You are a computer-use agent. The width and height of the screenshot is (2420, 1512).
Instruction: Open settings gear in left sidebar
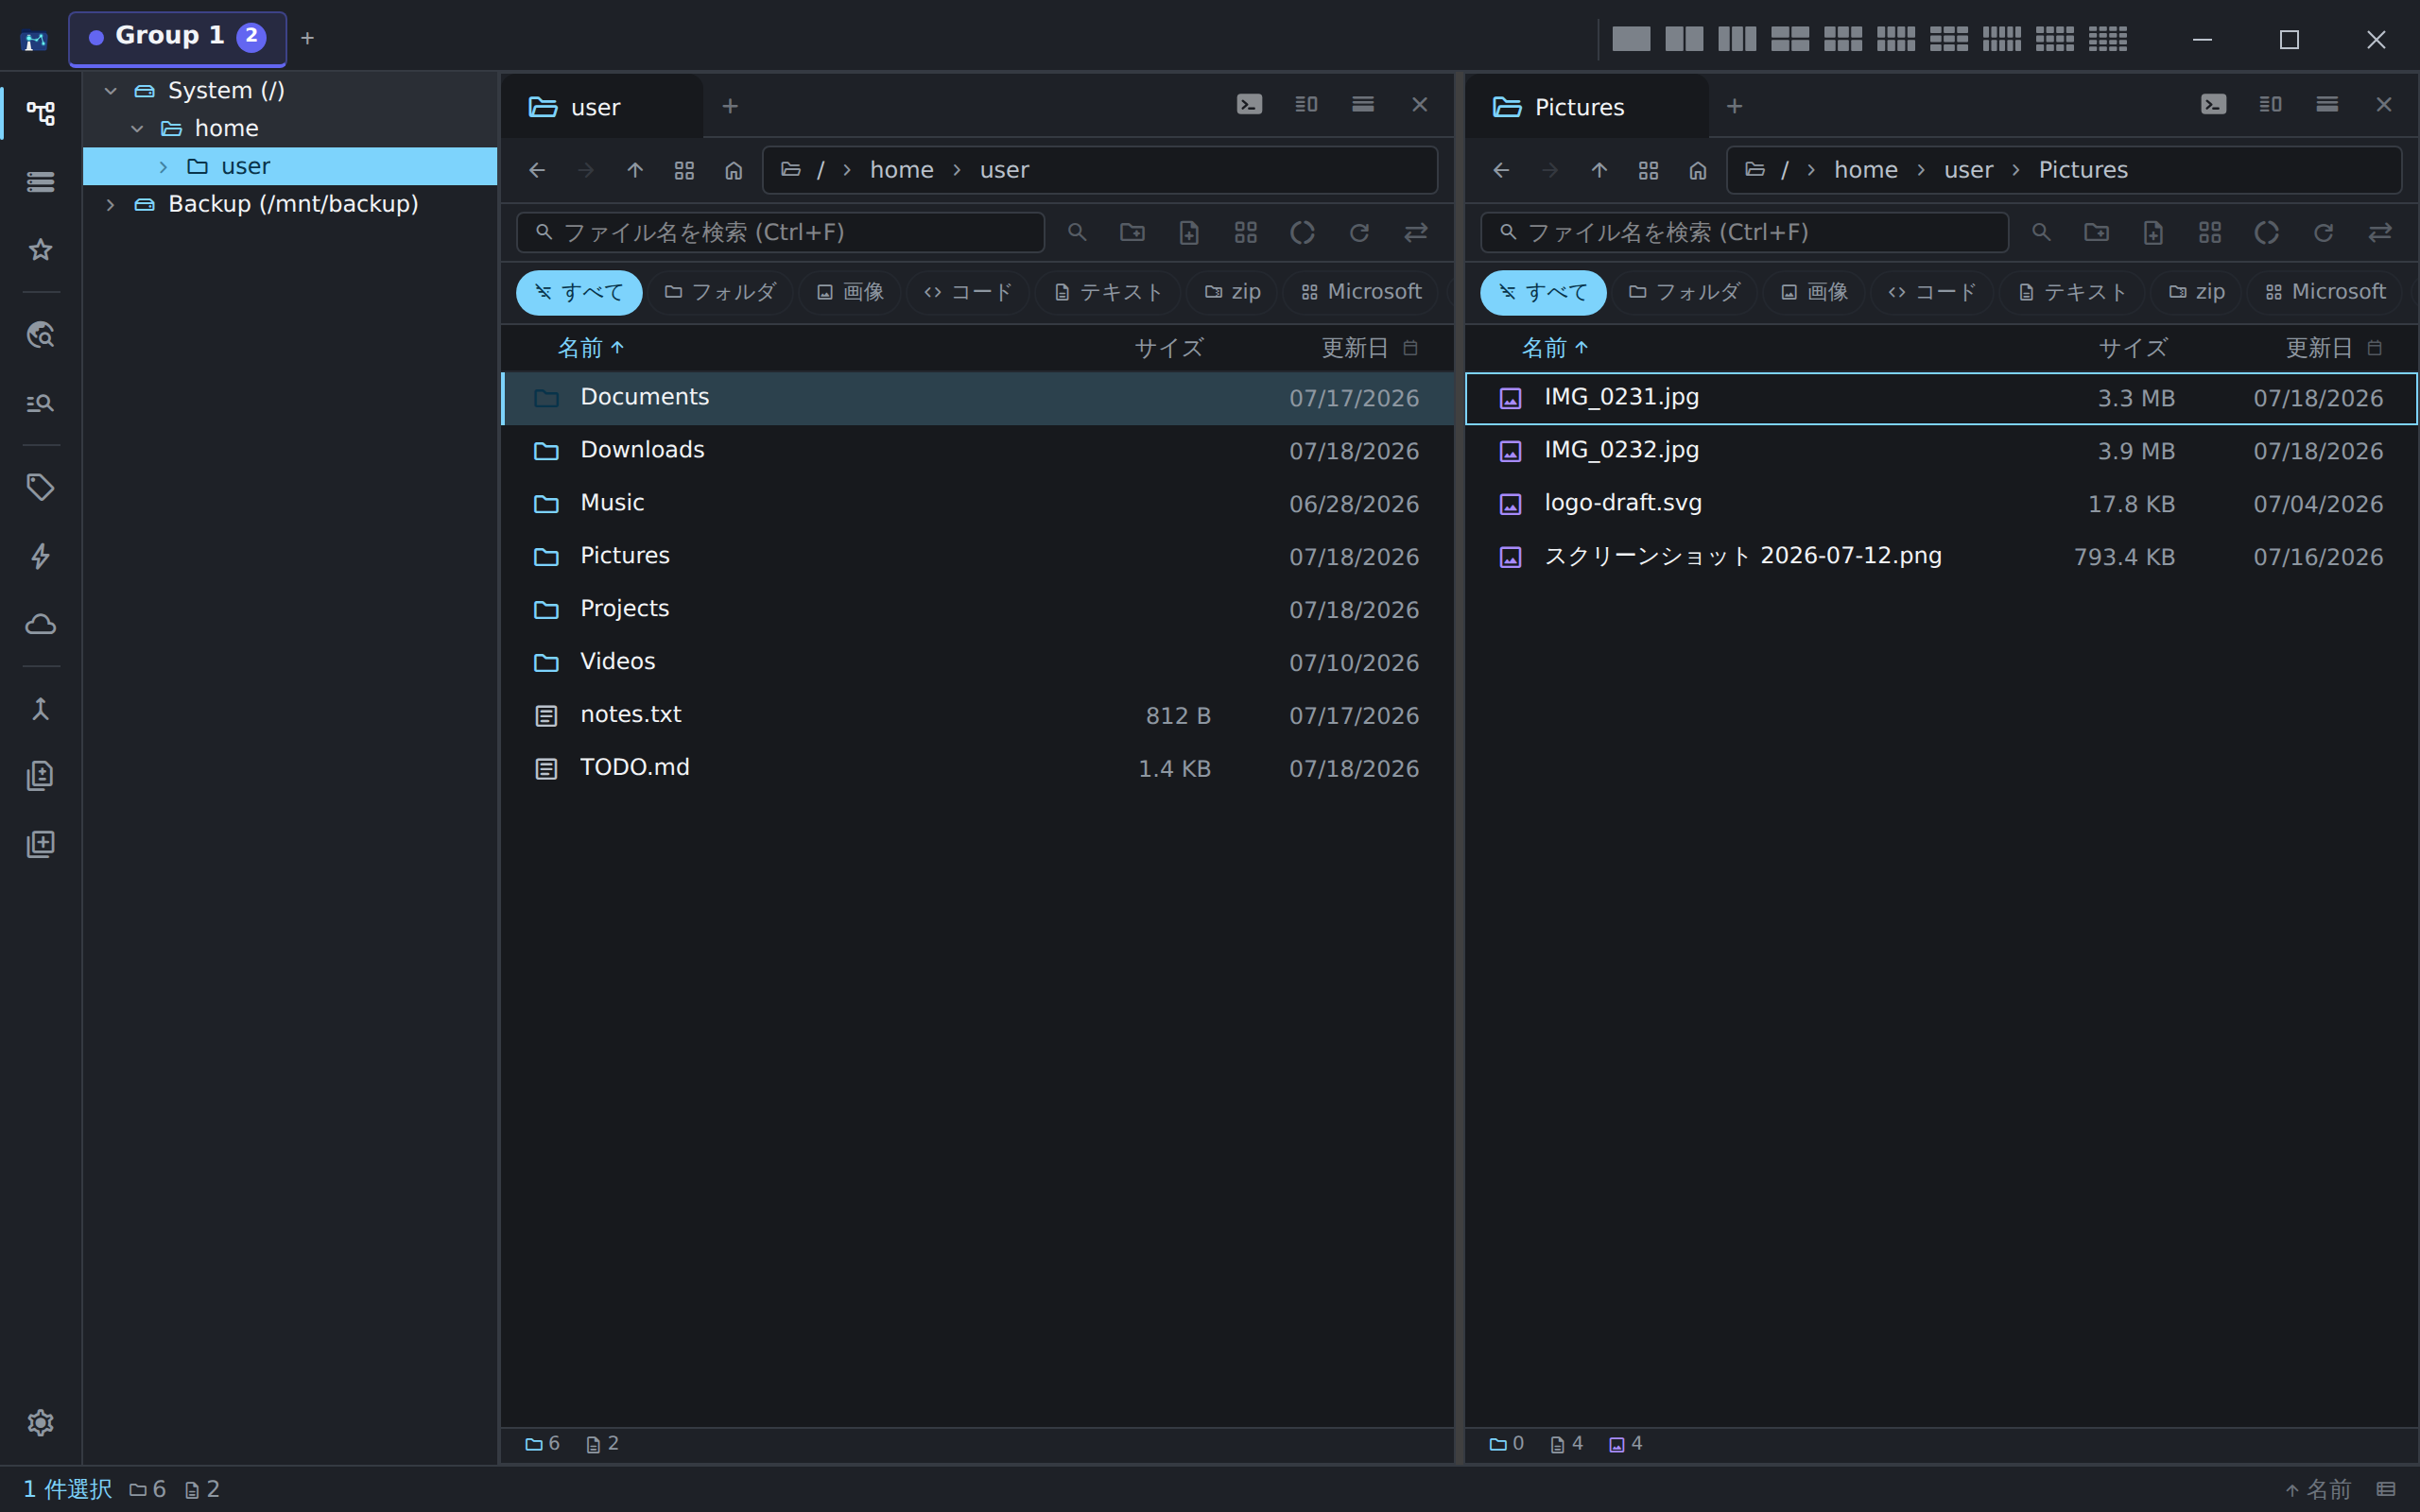[40, 1422]
